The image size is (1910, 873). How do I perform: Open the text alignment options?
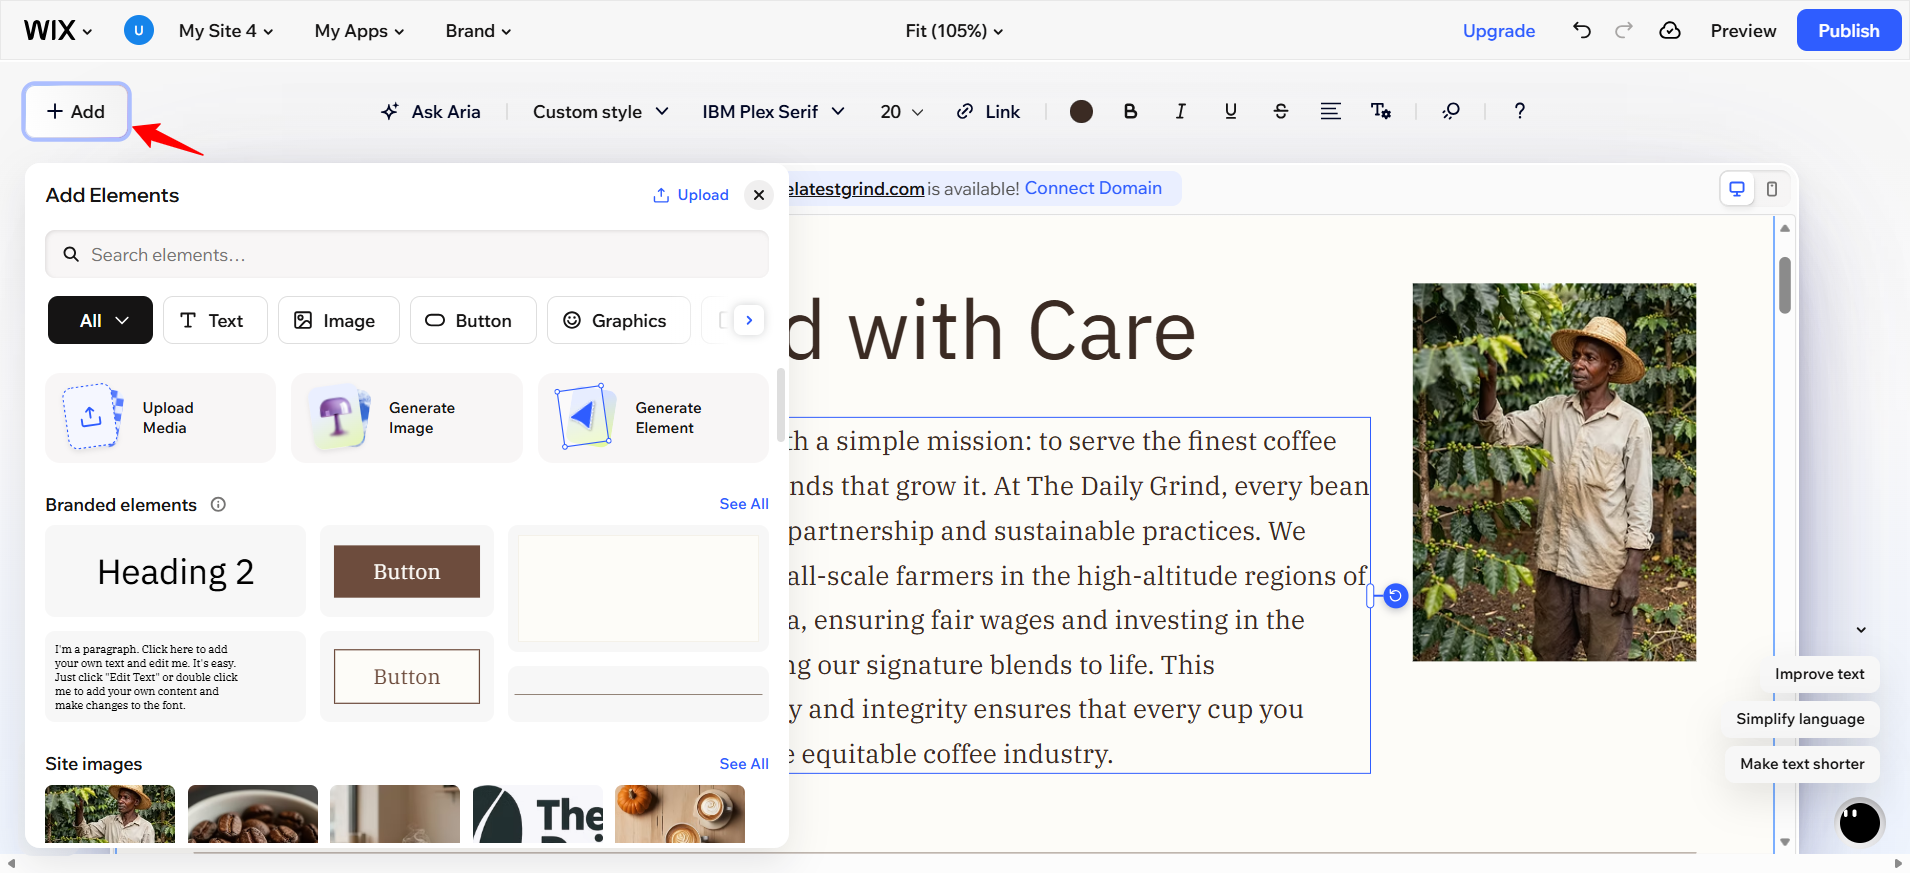pyautogui.click(x=1330, y=111)
